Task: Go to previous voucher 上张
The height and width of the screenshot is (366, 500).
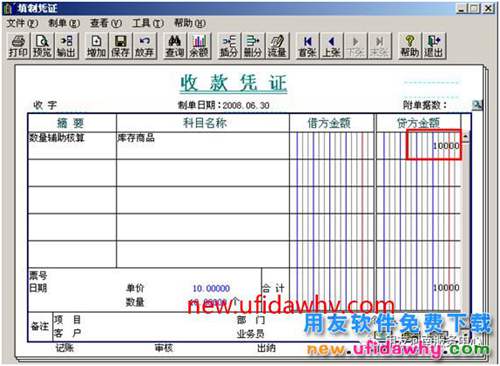Action: tap(331, 46)
